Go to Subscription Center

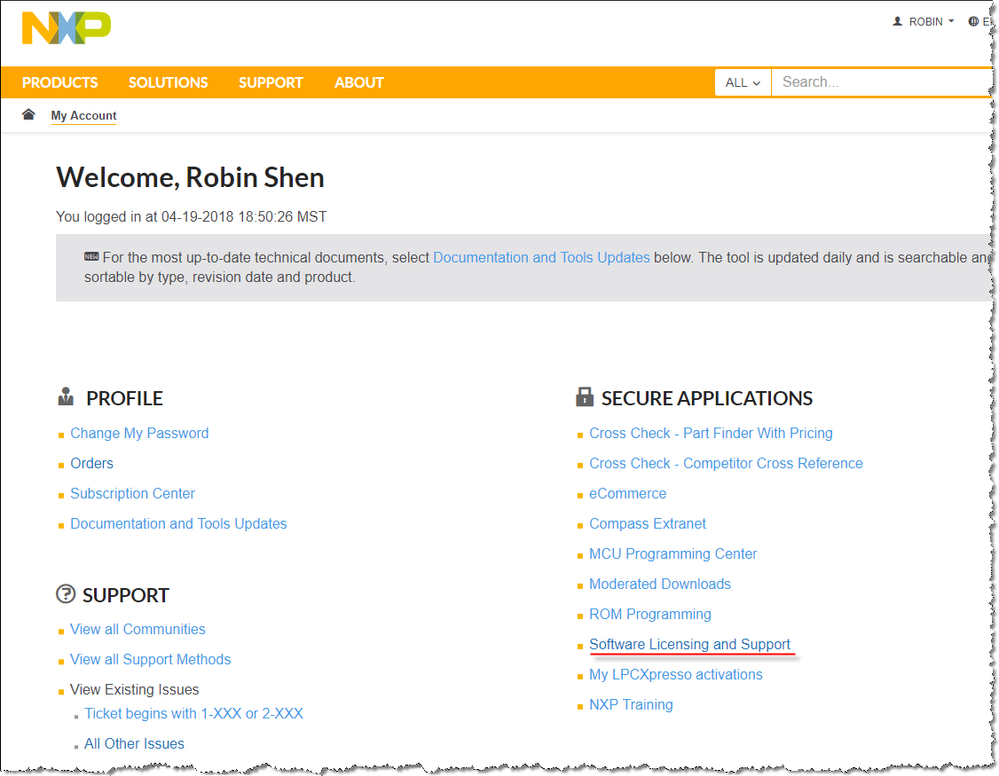click(x=133, y=494)
